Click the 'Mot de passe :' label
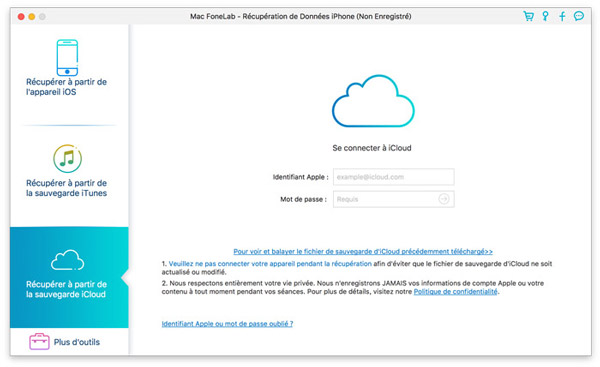 coord(303,199)
